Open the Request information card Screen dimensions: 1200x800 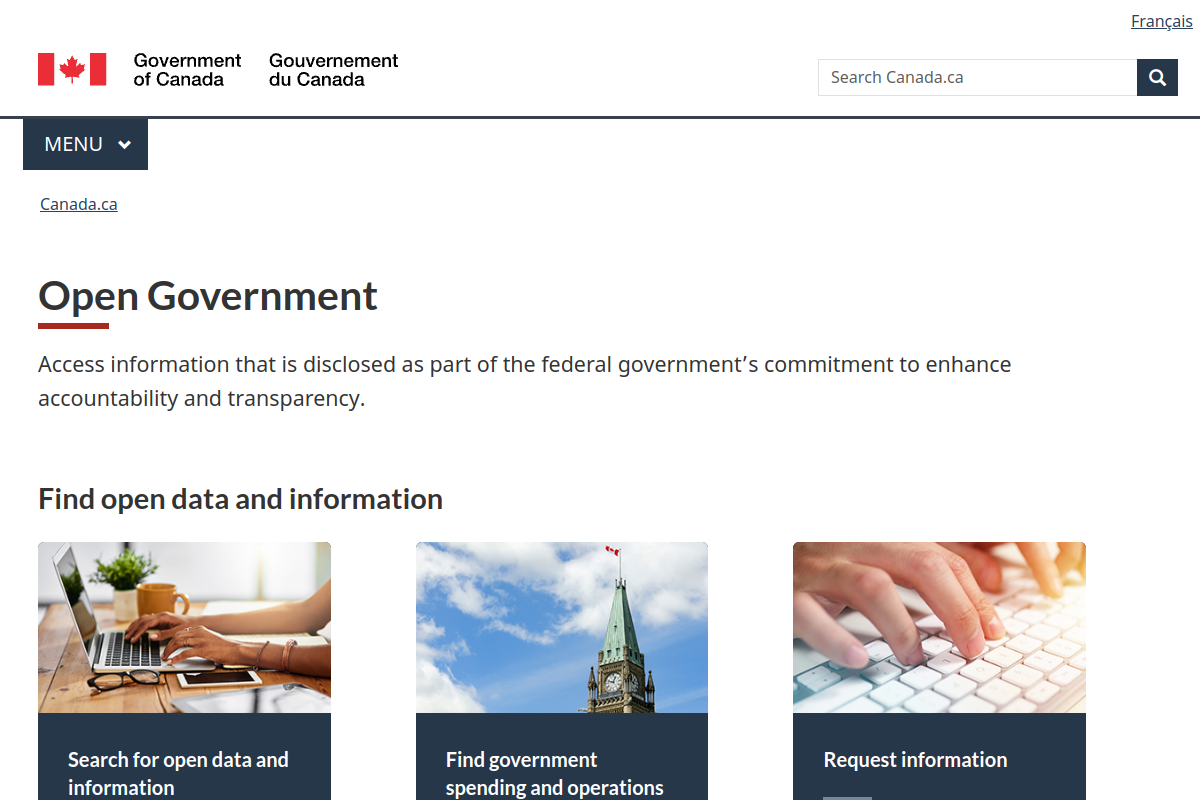(x=915, y=760)
